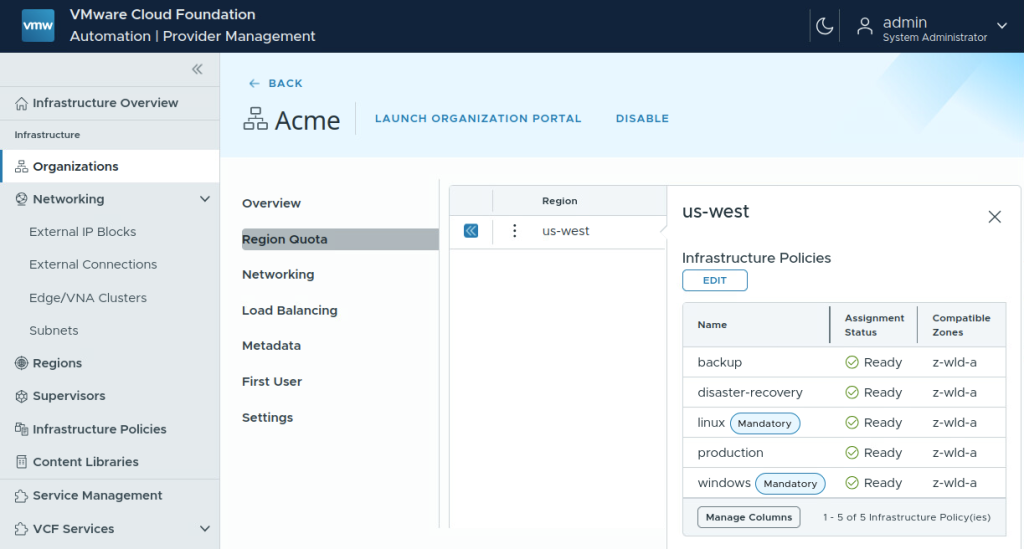Open the Settings tab

(267, 417)
